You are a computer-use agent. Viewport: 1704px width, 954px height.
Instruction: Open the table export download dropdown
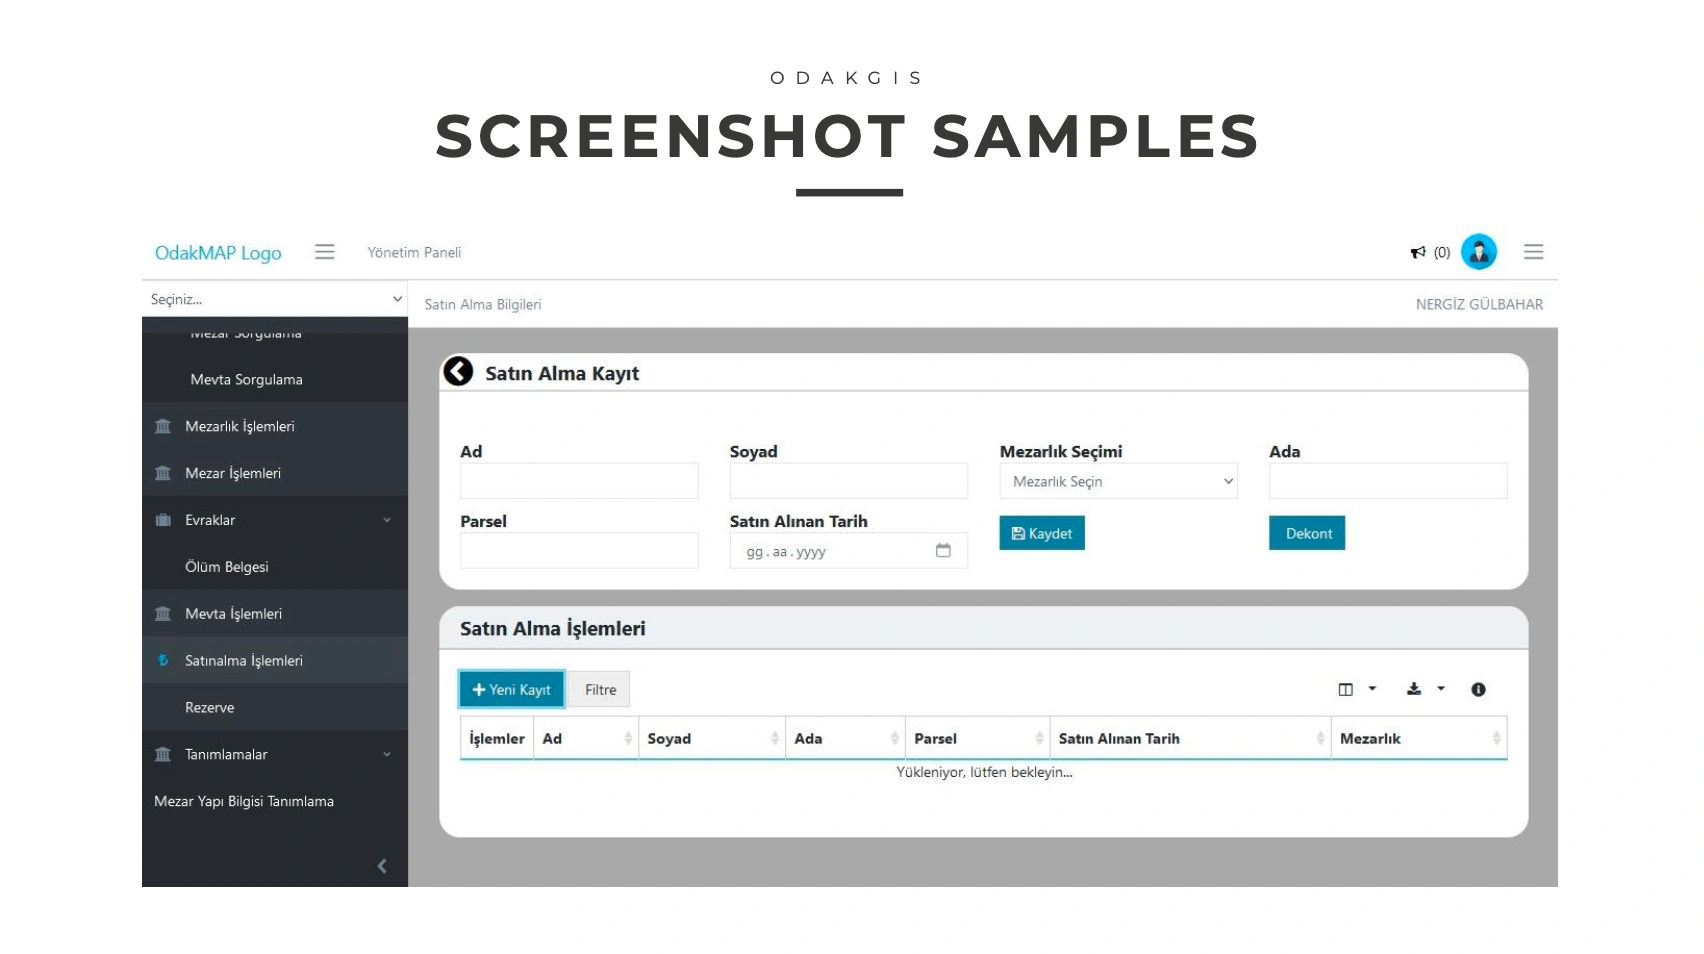1425,689
